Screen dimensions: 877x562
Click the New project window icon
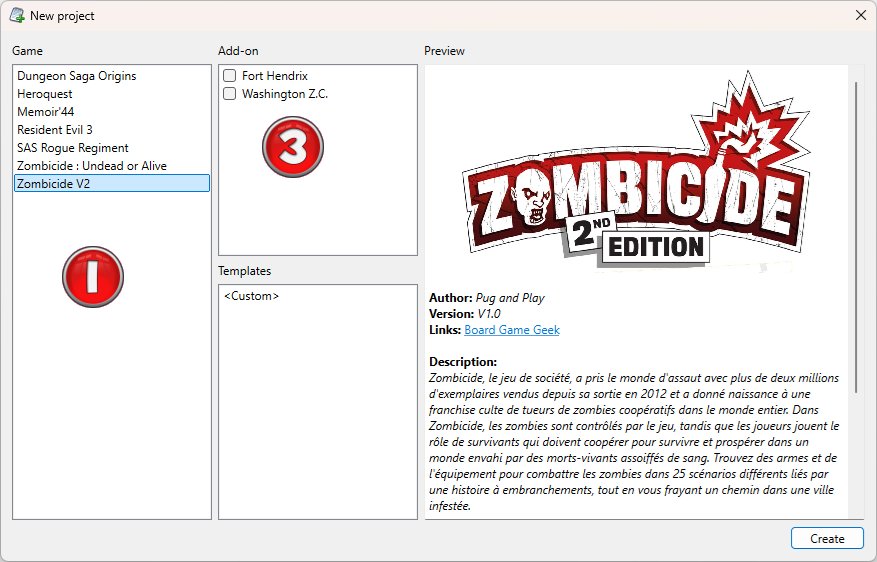pyautogui.click(x=17, y=16)
